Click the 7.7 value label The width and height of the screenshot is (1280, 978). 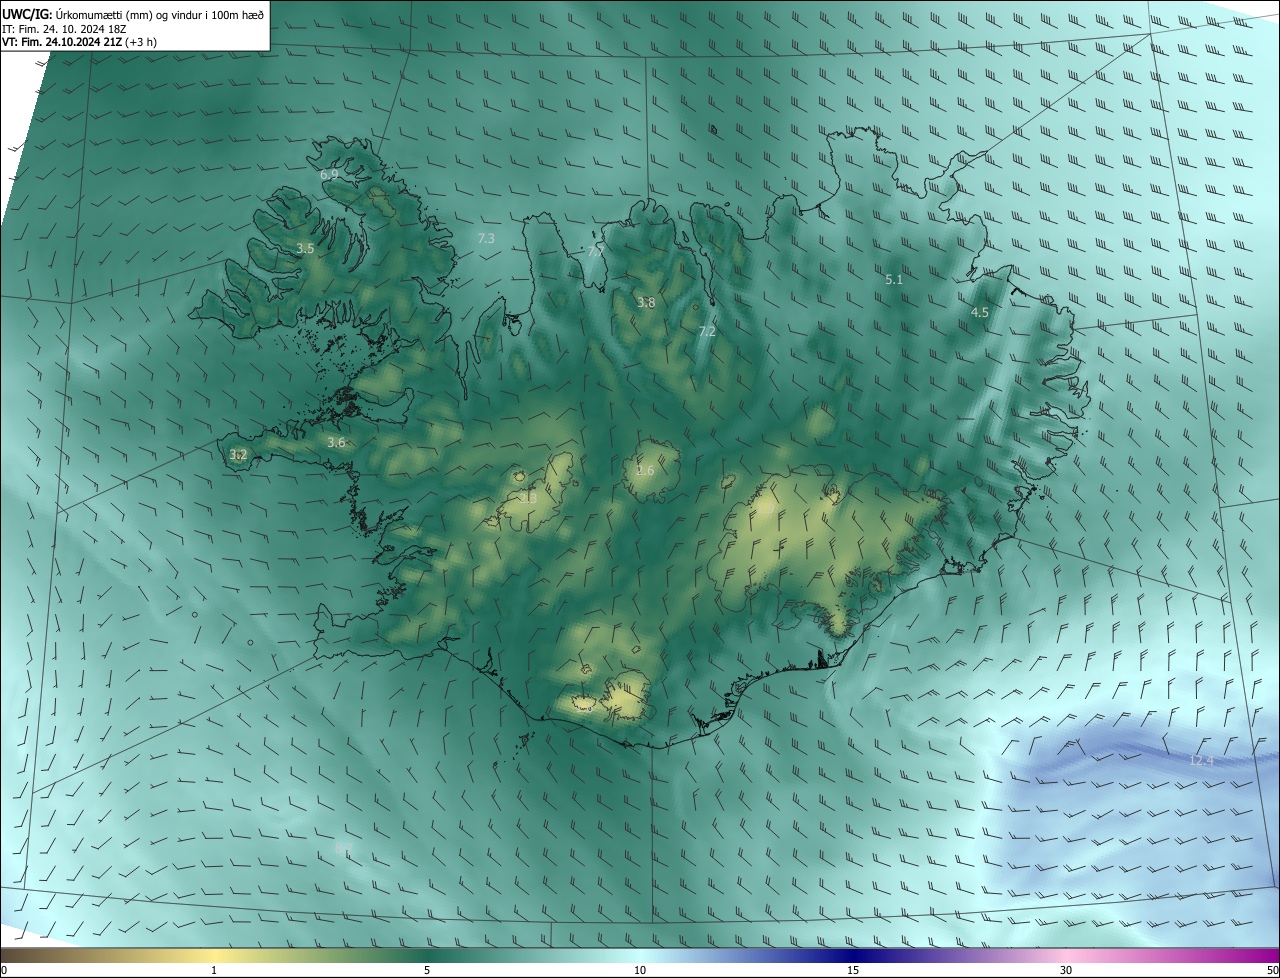(595, 251)
